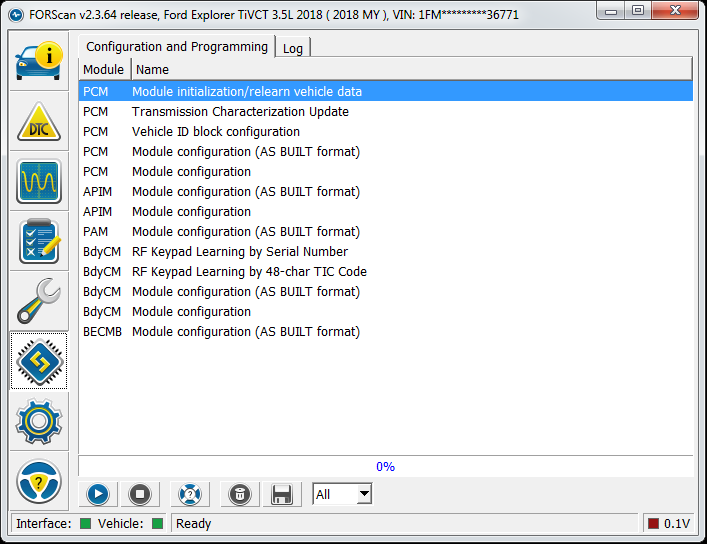This screenshot has height=544, width=707.
Task: Click the floppy disk save icon
Action: pyautogui.click(x=282, y=494)
